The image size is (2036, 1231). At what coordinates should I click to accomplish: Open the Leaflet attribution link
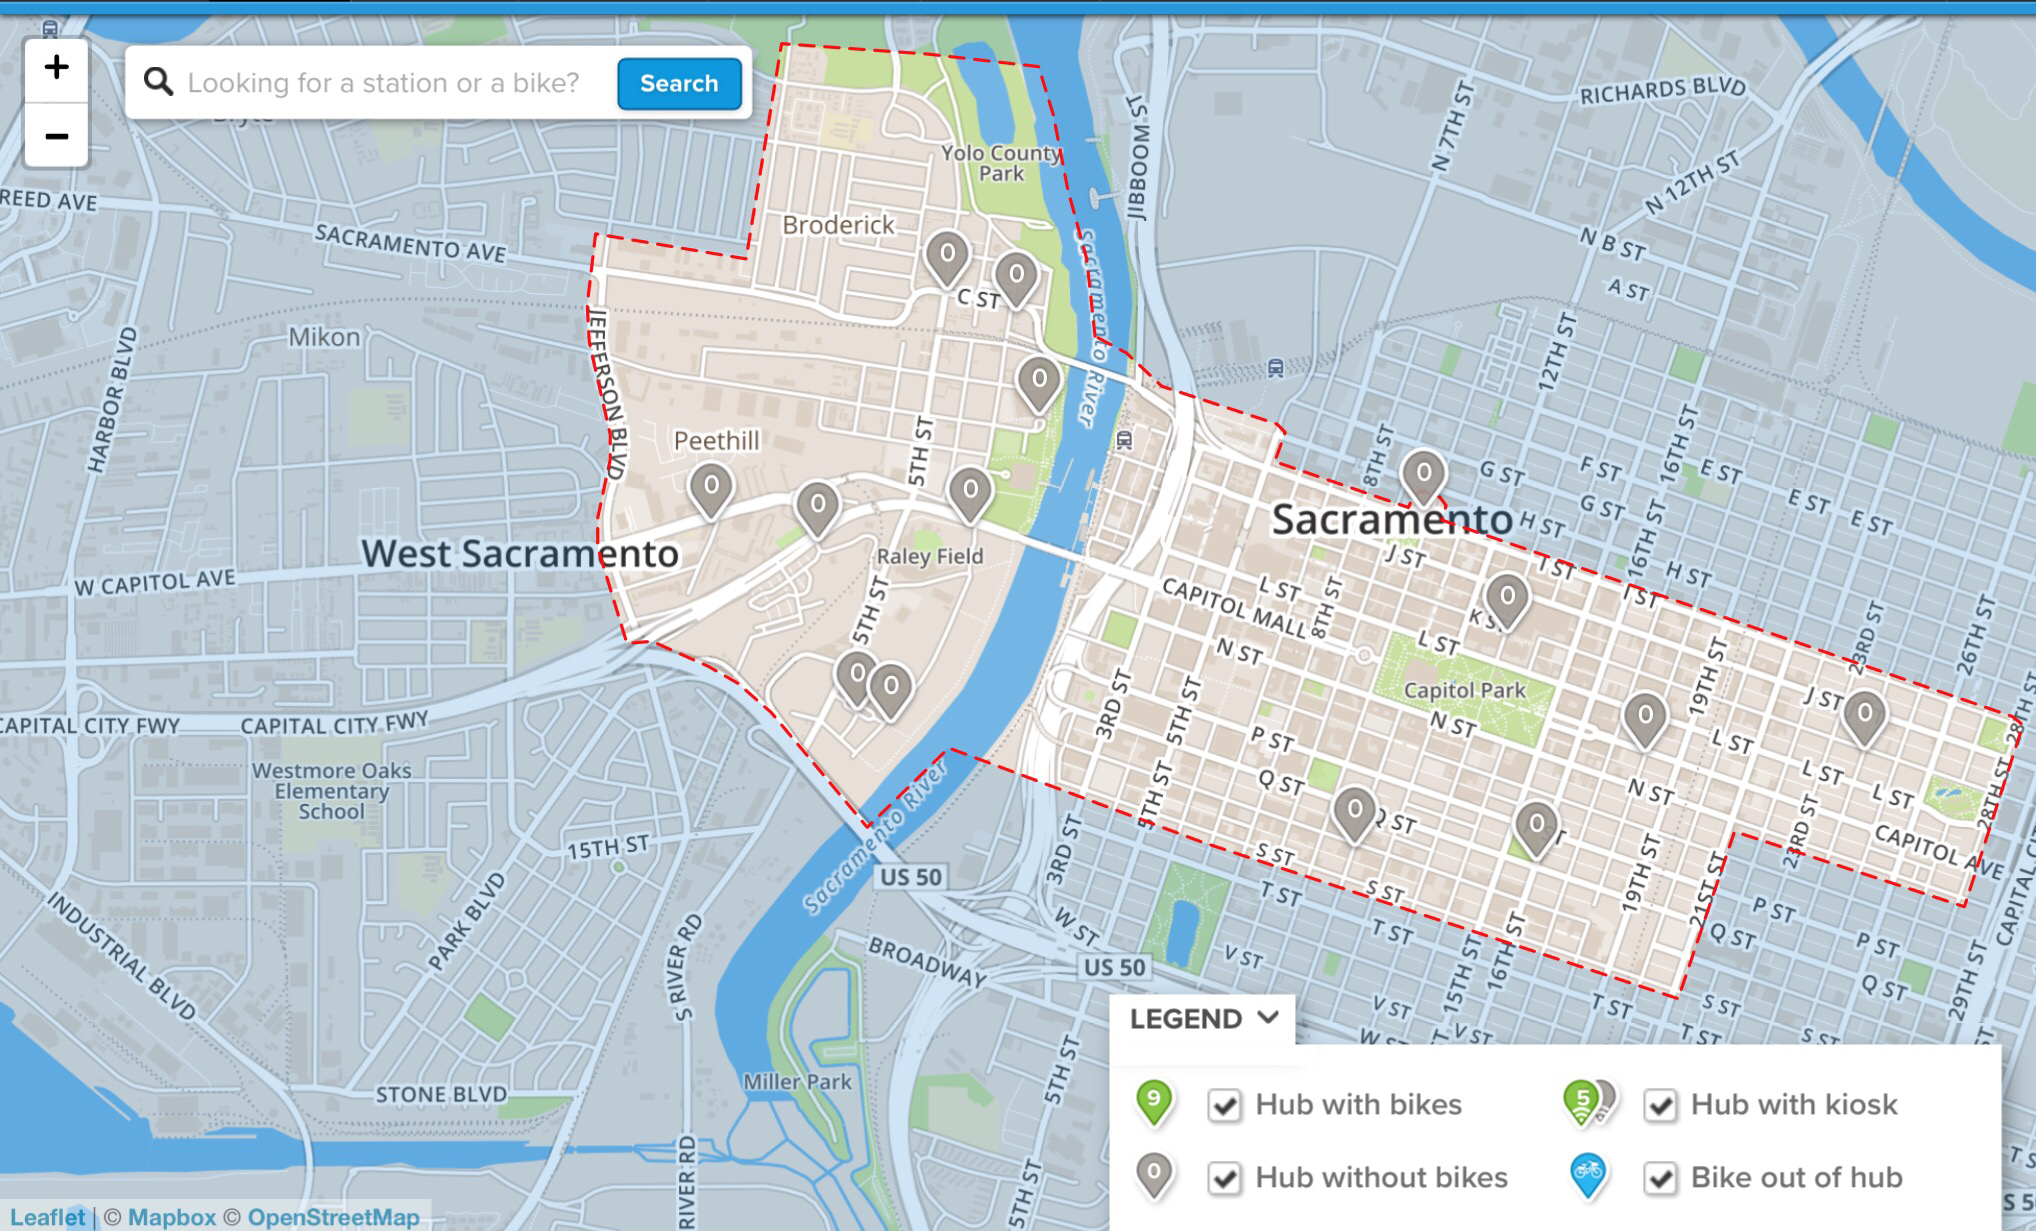47,1217
